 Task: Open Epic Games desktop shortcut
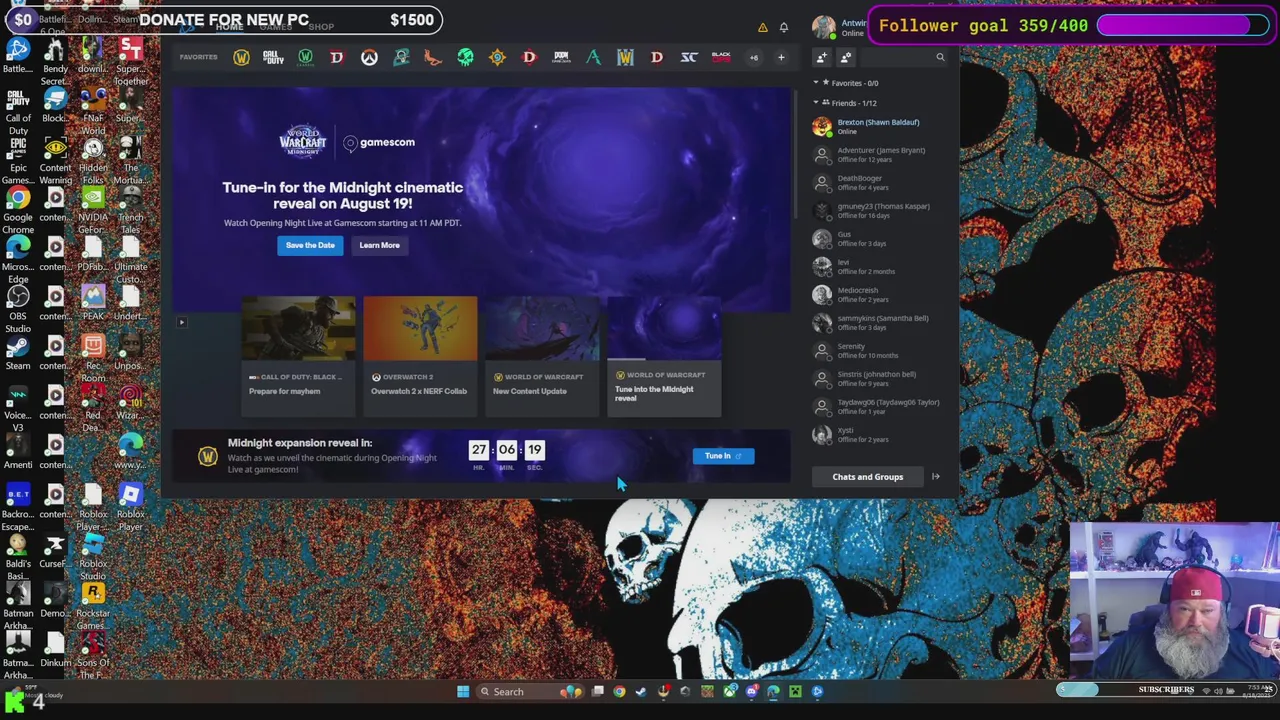click(x=18, y=160)
